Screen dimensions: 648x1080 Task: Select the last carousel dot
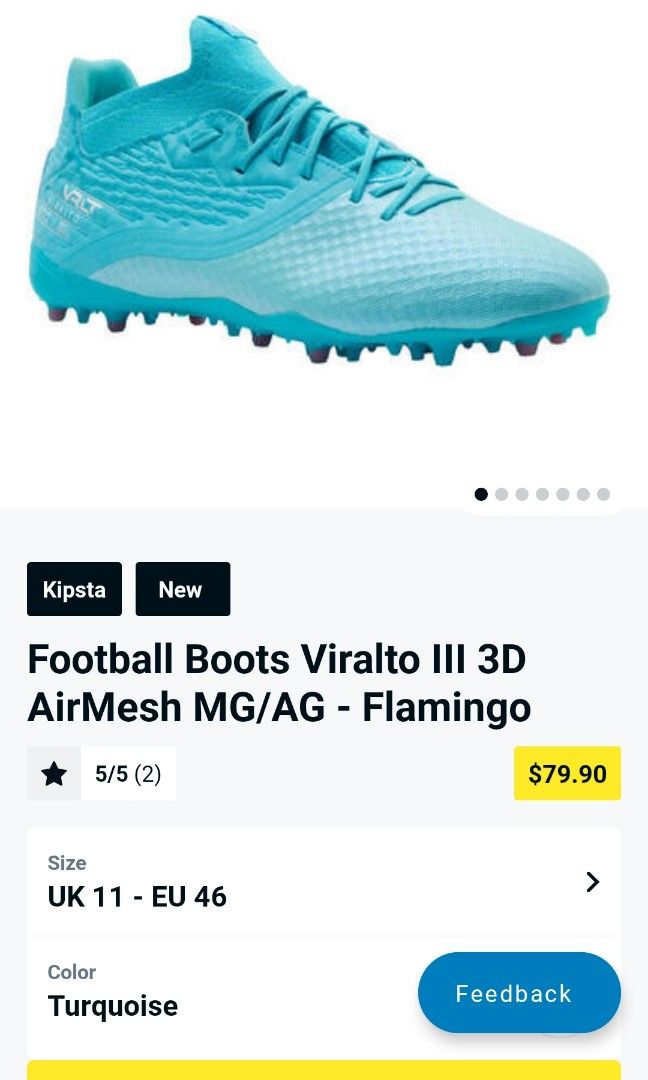coord(601,493)
